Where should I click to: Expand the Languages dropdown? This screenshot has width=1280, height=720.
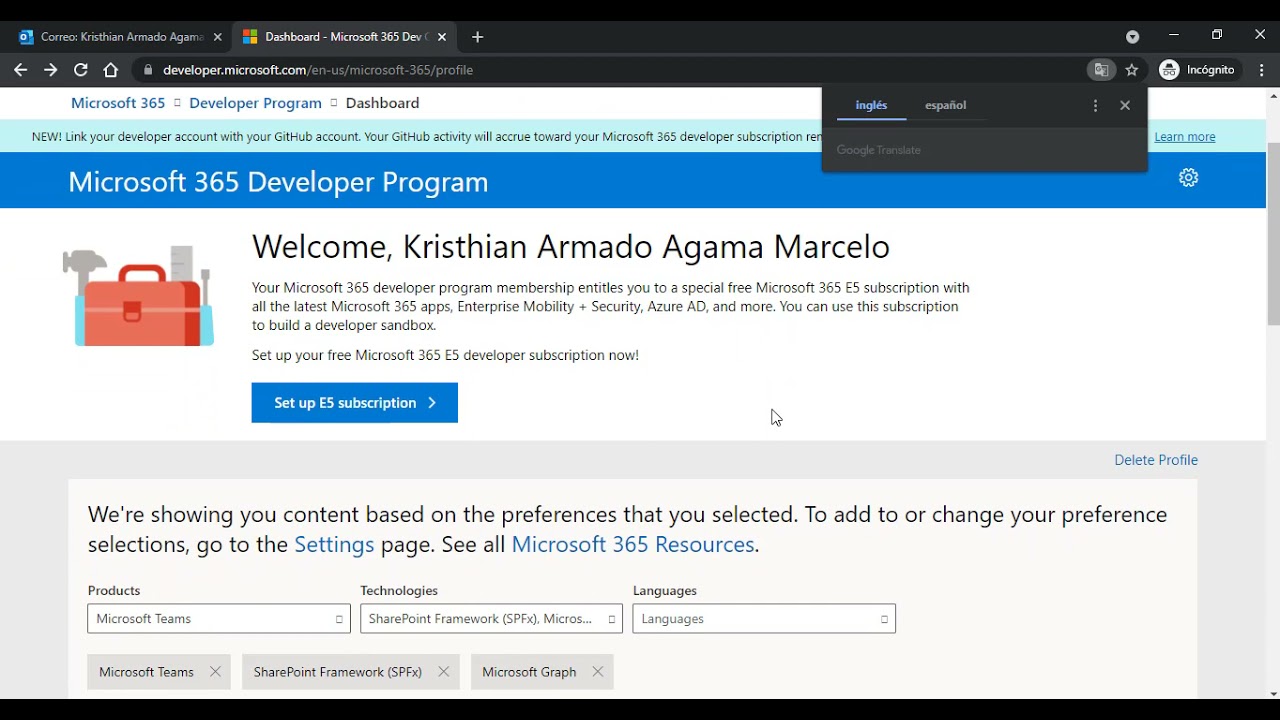click(764, 619)
